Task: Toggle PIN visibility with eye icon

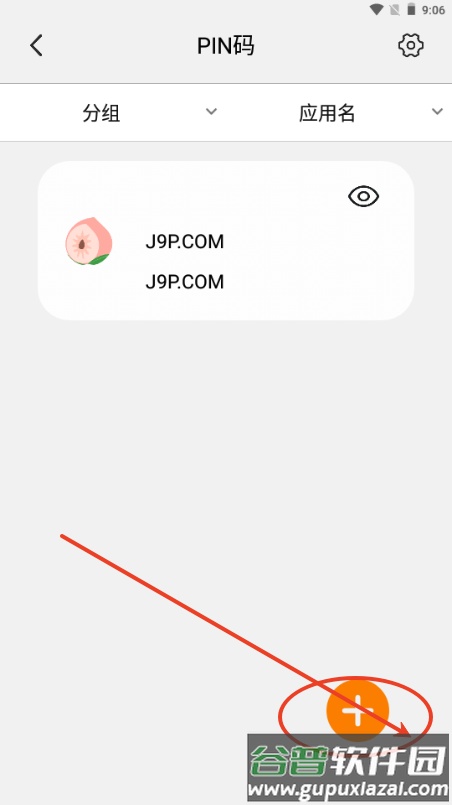Action: coord(364,196)
